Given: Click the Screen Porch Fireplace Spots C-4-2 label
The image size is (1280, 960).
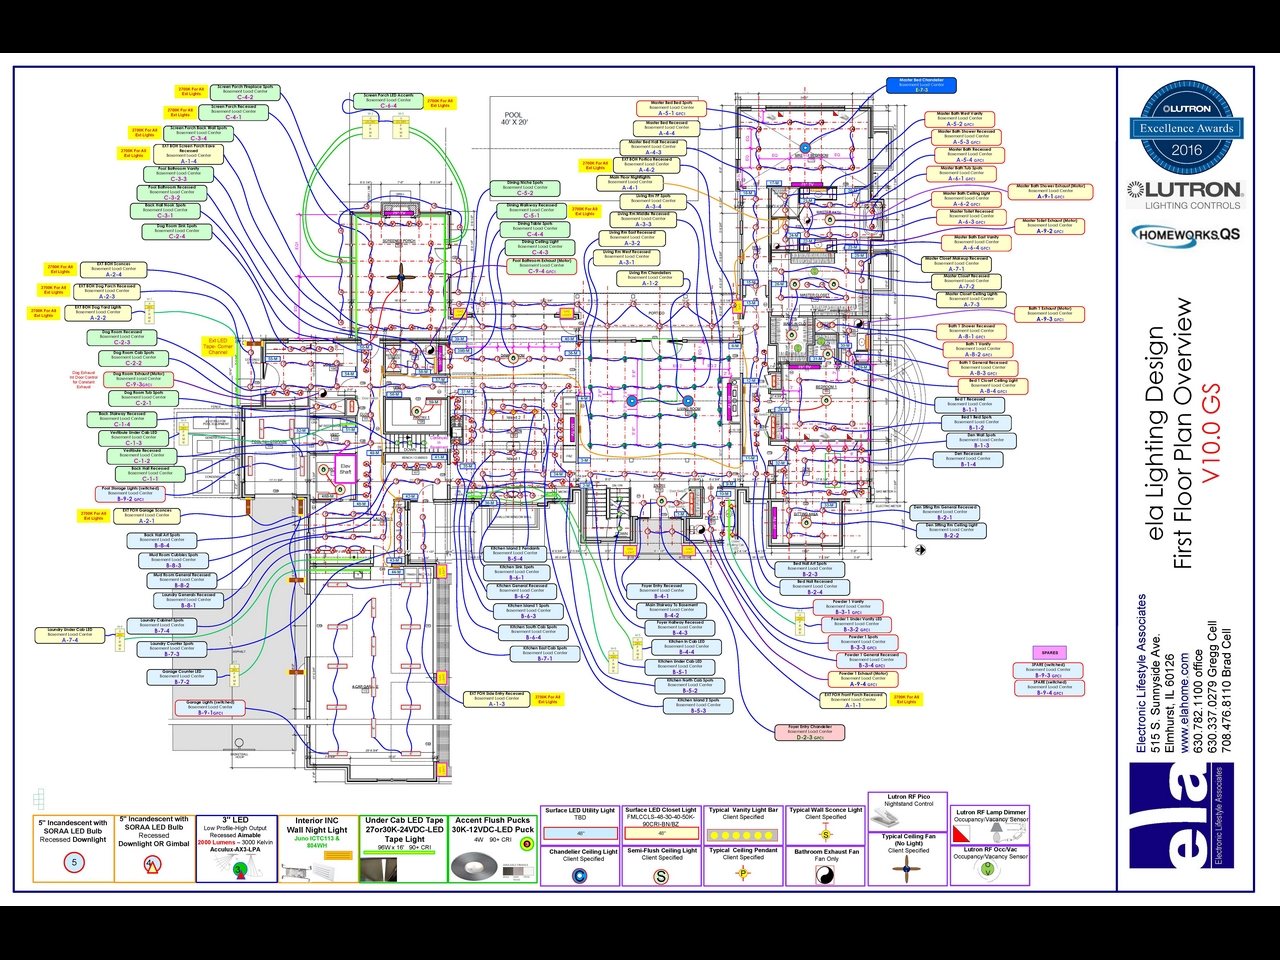Looking at the screenshot, I should tap(246, 93).
